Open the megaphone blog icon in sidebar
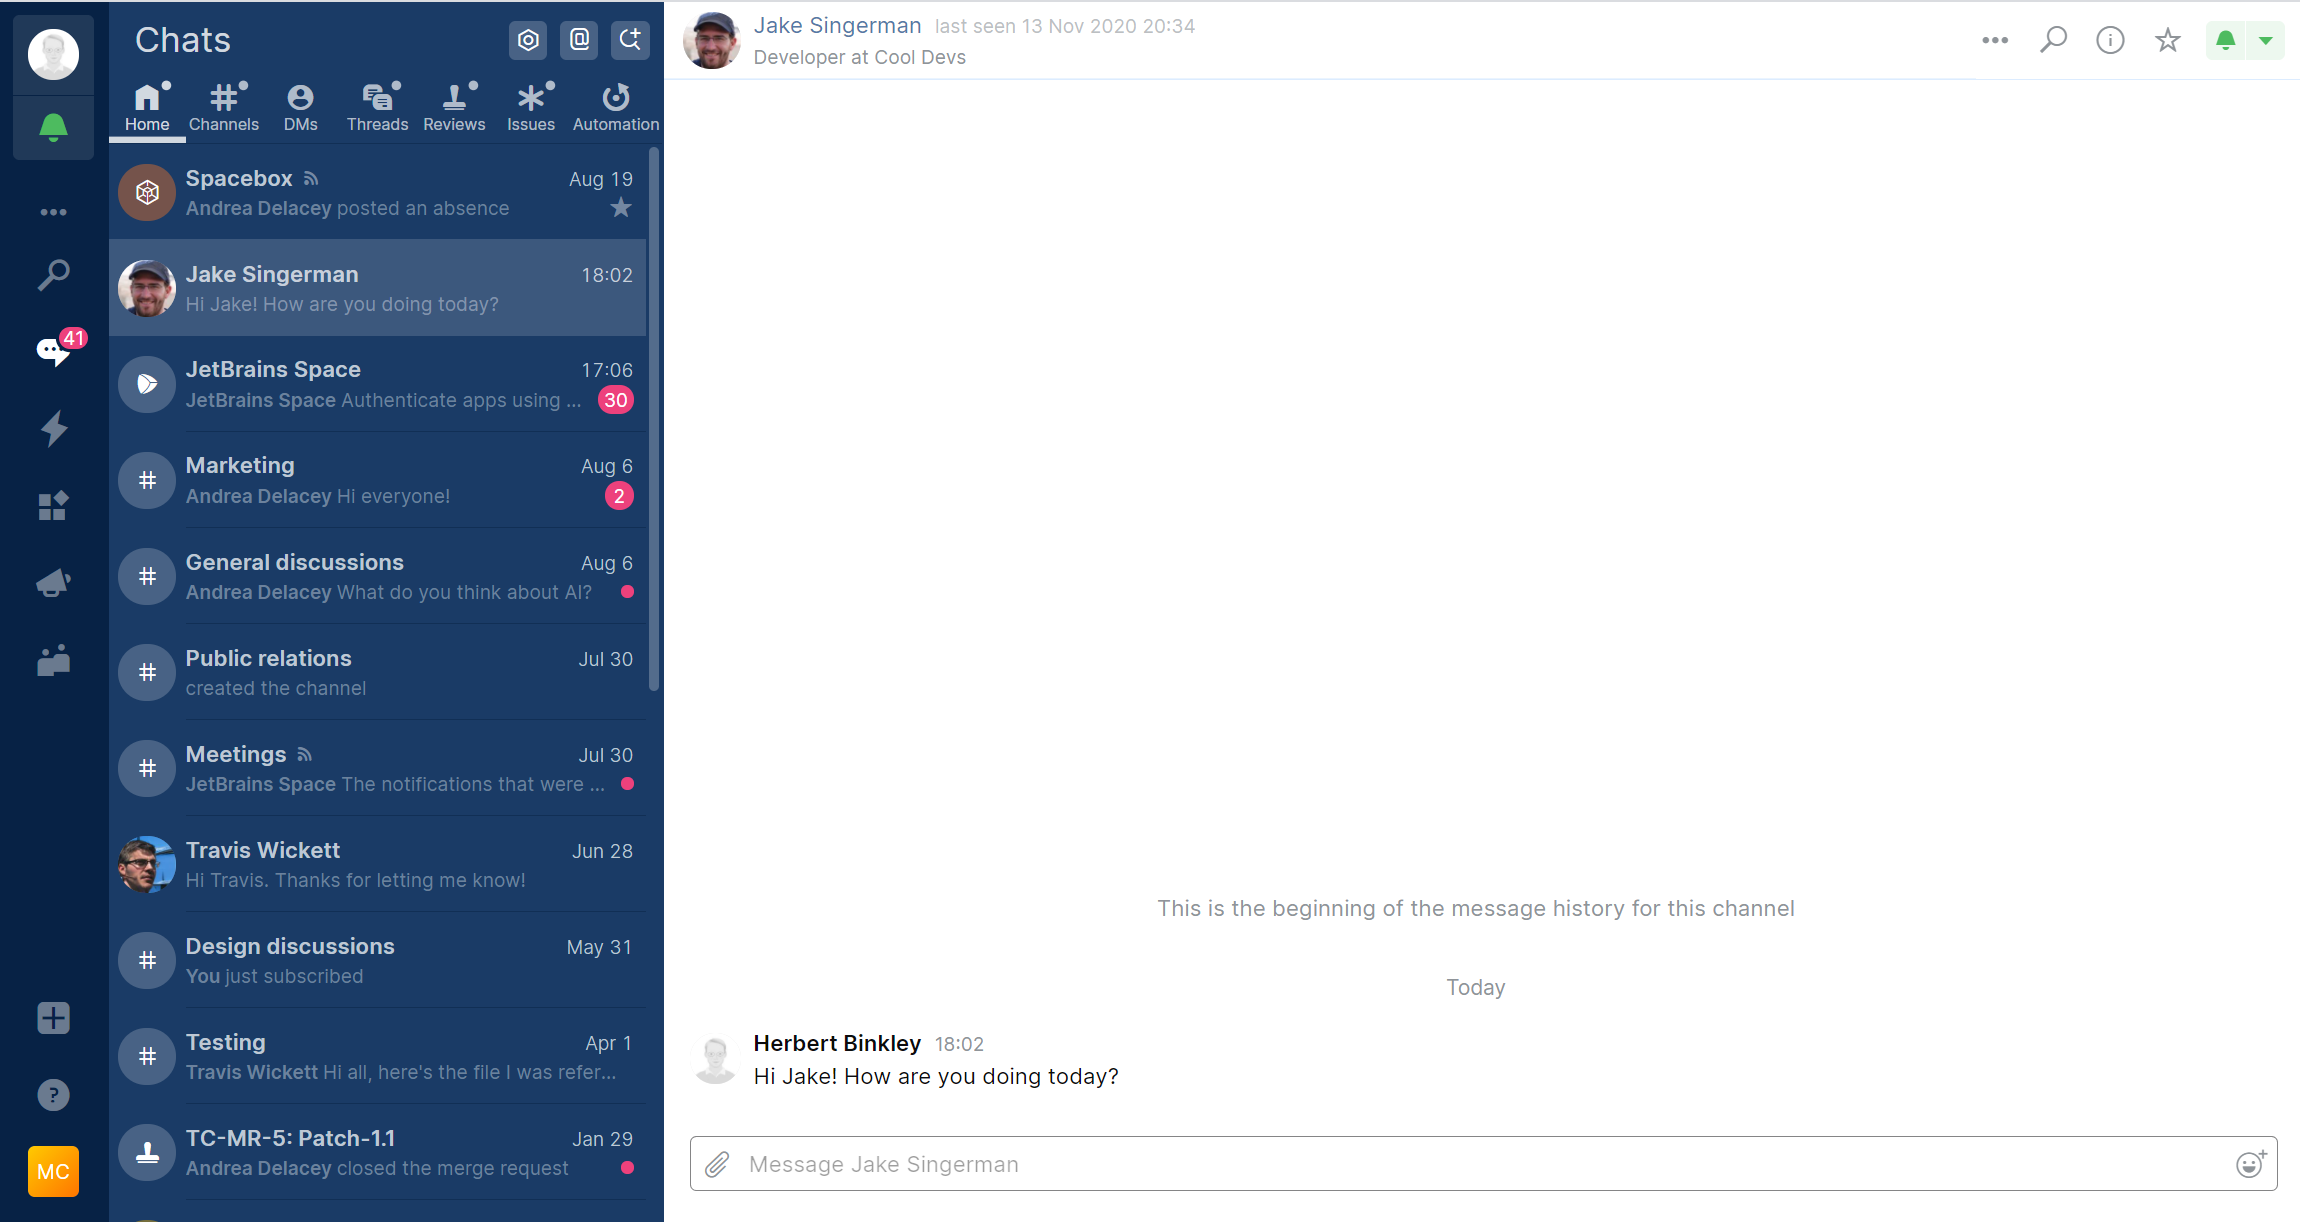This screenshot has width=2300, height=1222. tap(54, 583)
